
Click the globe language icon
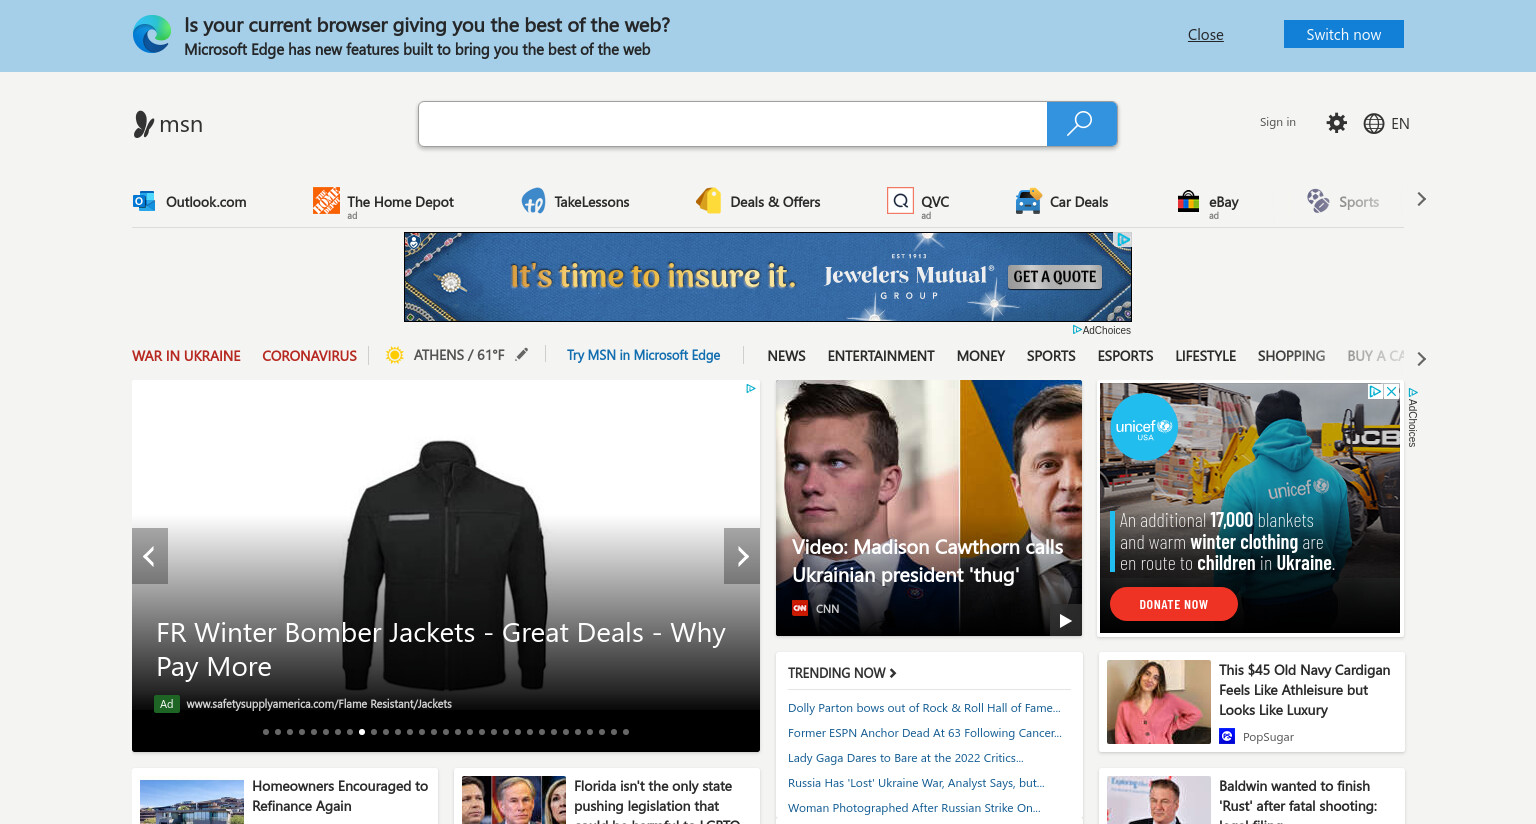[x=1374, y=123]
